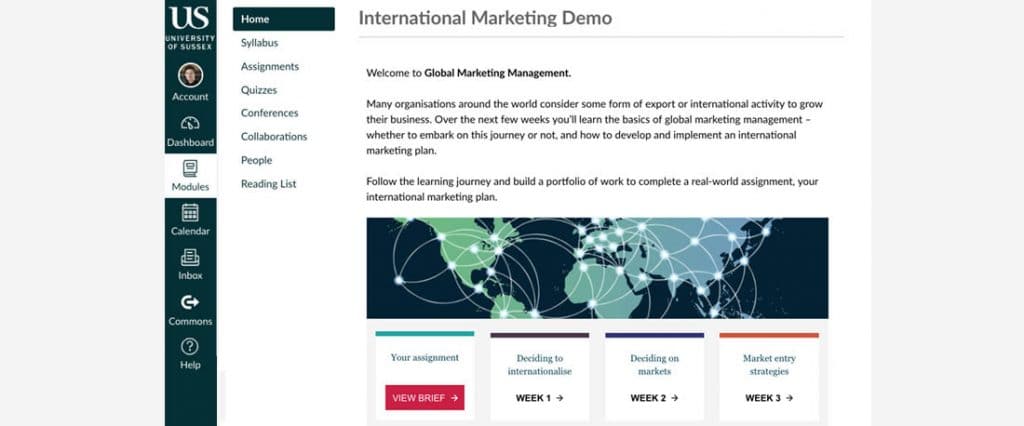Open the Syllabus page
1024x426 pixels.
coord(259,43)
